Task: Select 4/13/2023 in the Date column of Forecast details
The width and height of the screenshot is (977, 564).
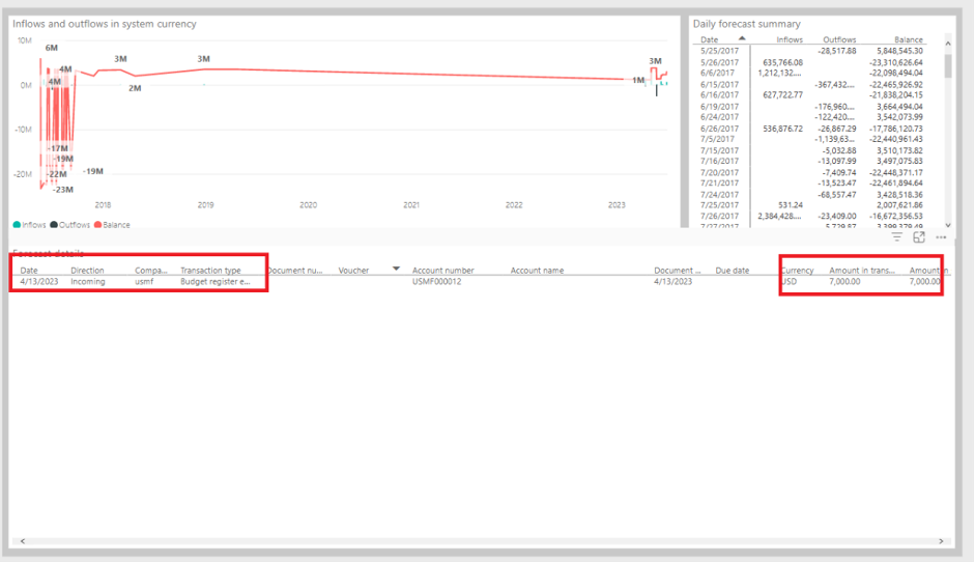Action: pos(39,282)
